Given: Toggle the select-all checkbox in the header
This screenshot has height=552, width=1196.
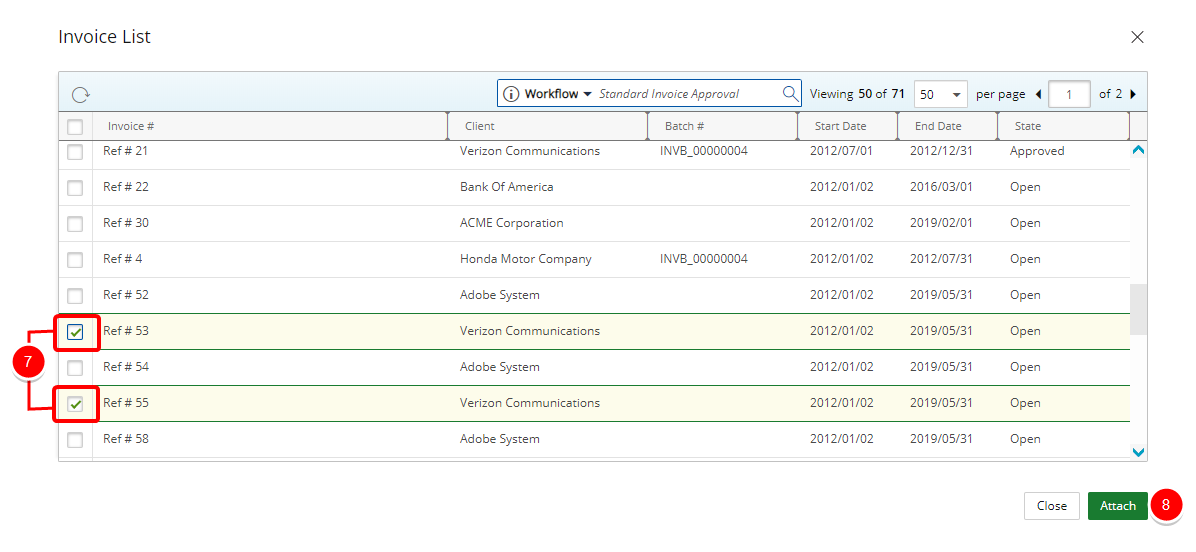Looking at the screenshot, I should 75,127.
